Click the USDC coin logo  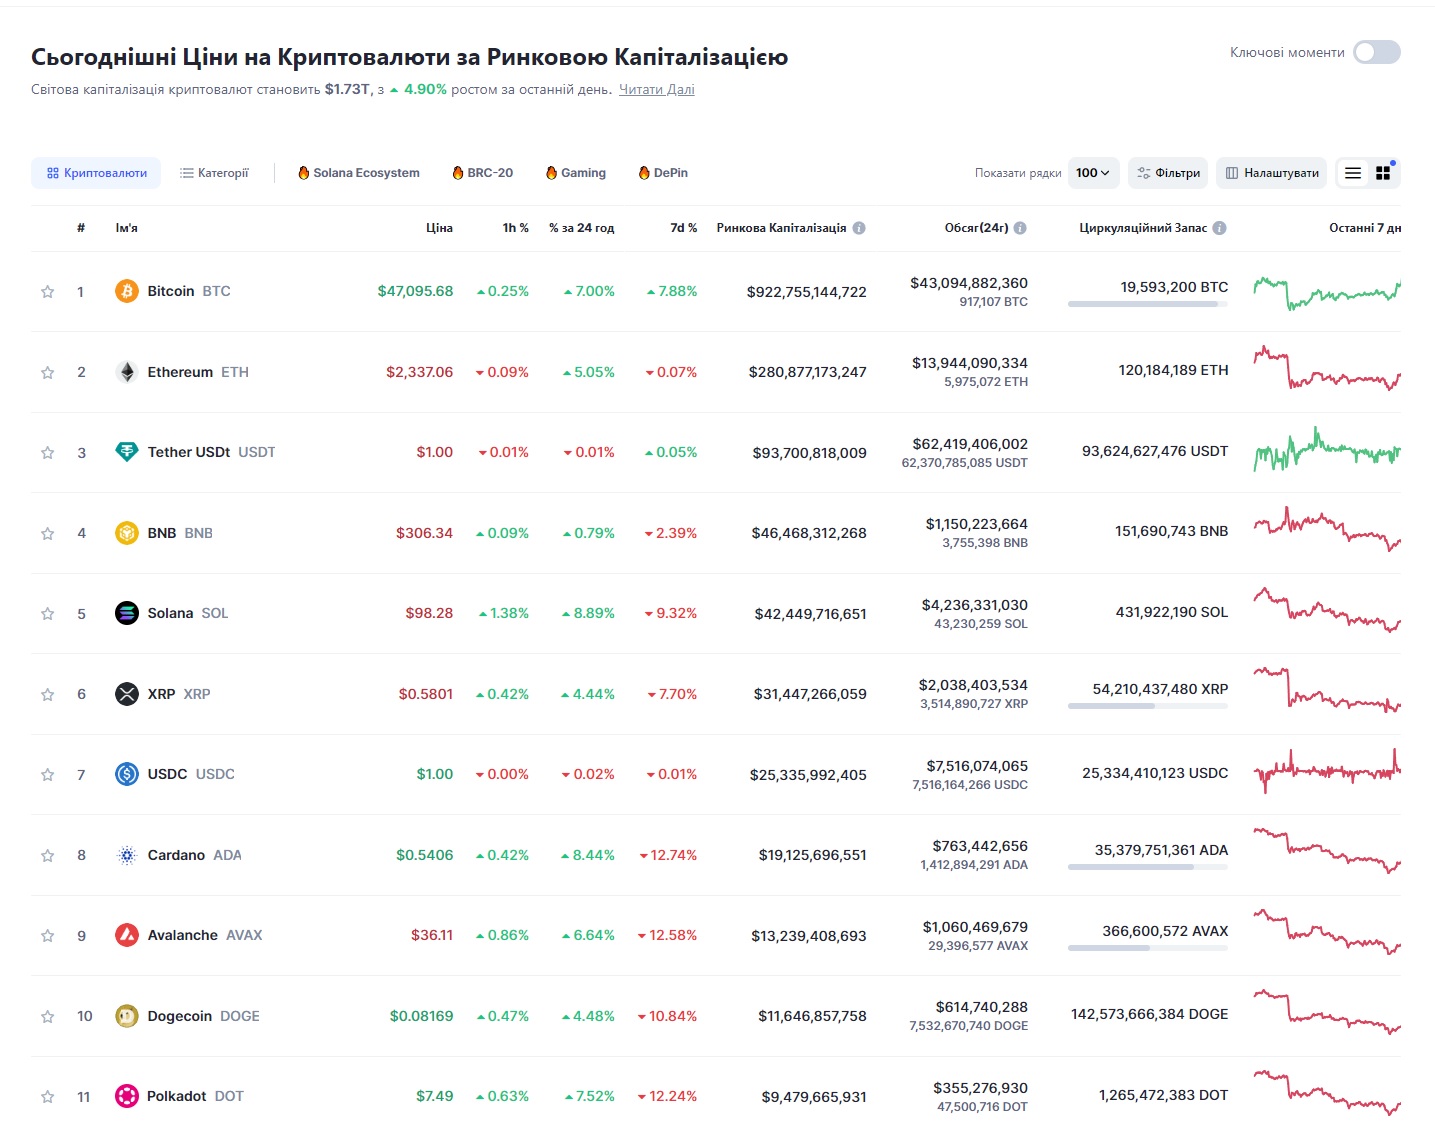(x=127, y=774)
